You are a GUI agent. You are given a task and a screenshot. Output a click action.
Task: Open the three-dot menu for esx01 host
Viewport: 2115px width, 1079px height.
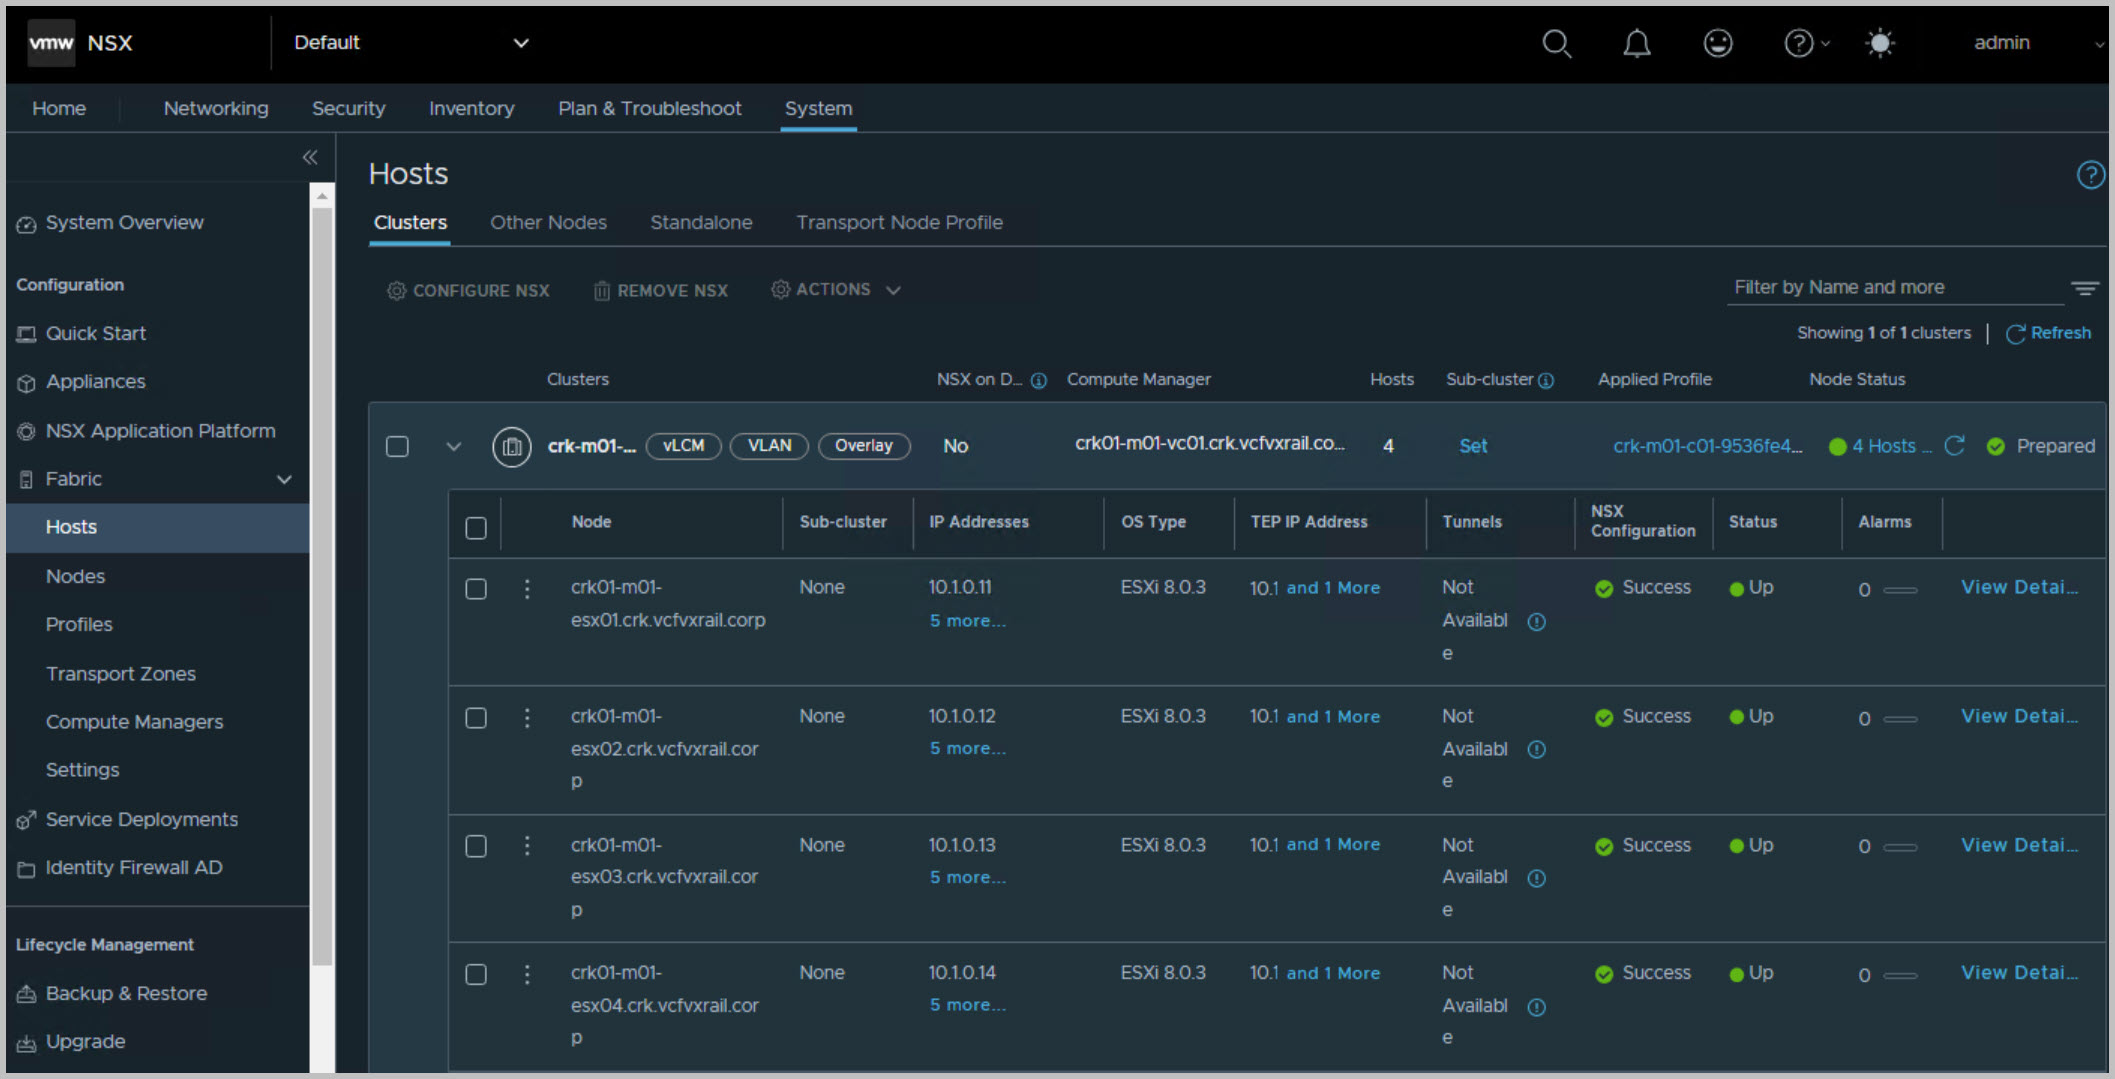527,589
